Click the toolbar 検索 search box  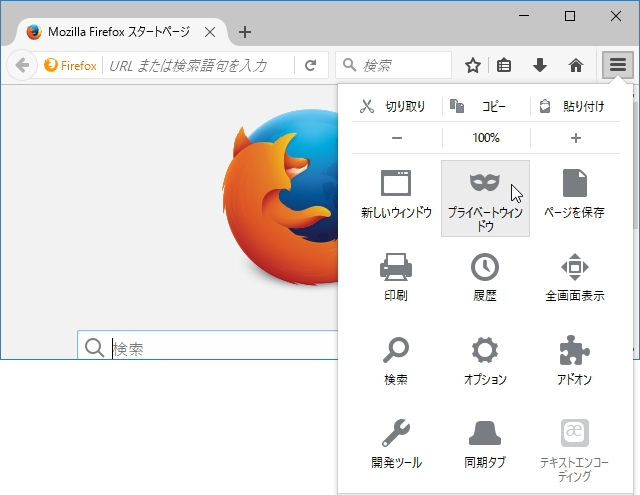(x=393, y=65)
